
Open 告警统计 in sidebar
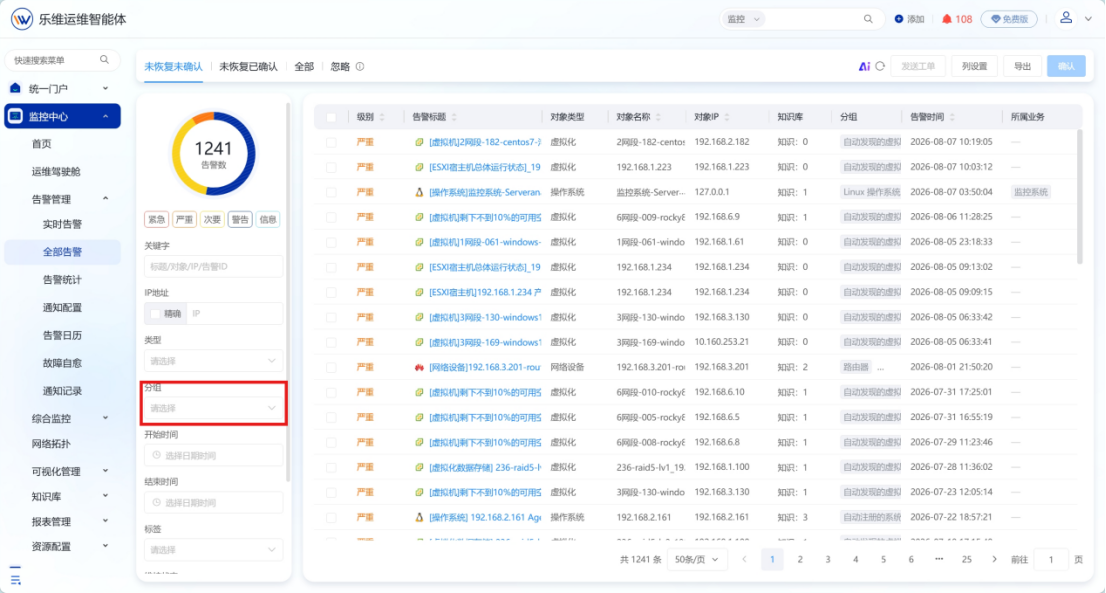pos(62,279)
